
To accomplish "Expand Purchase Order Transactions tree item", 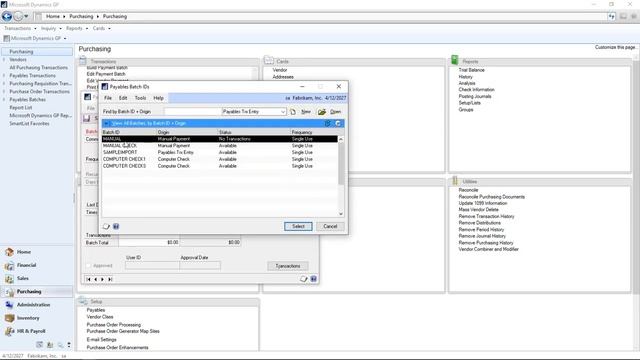I will coord(4,91).
